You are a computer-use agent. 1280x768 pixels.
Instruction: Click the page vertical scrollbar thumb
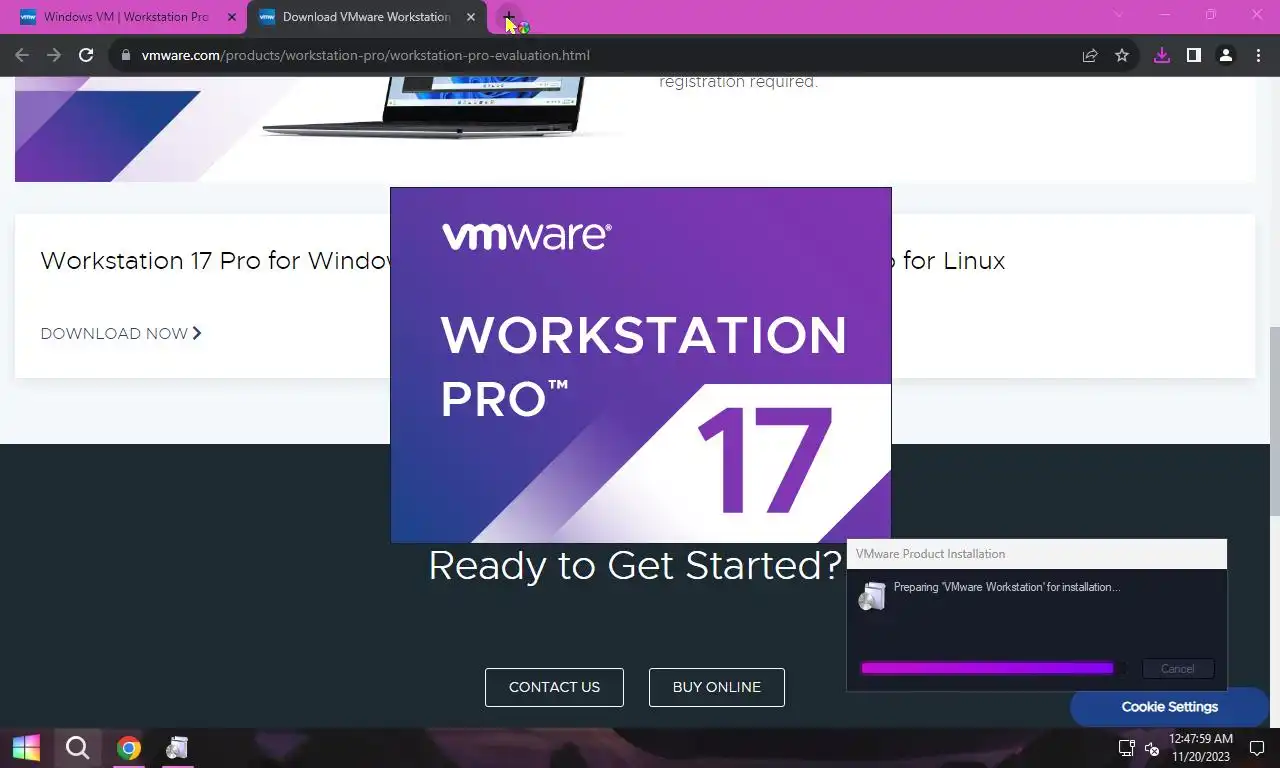1274,419
